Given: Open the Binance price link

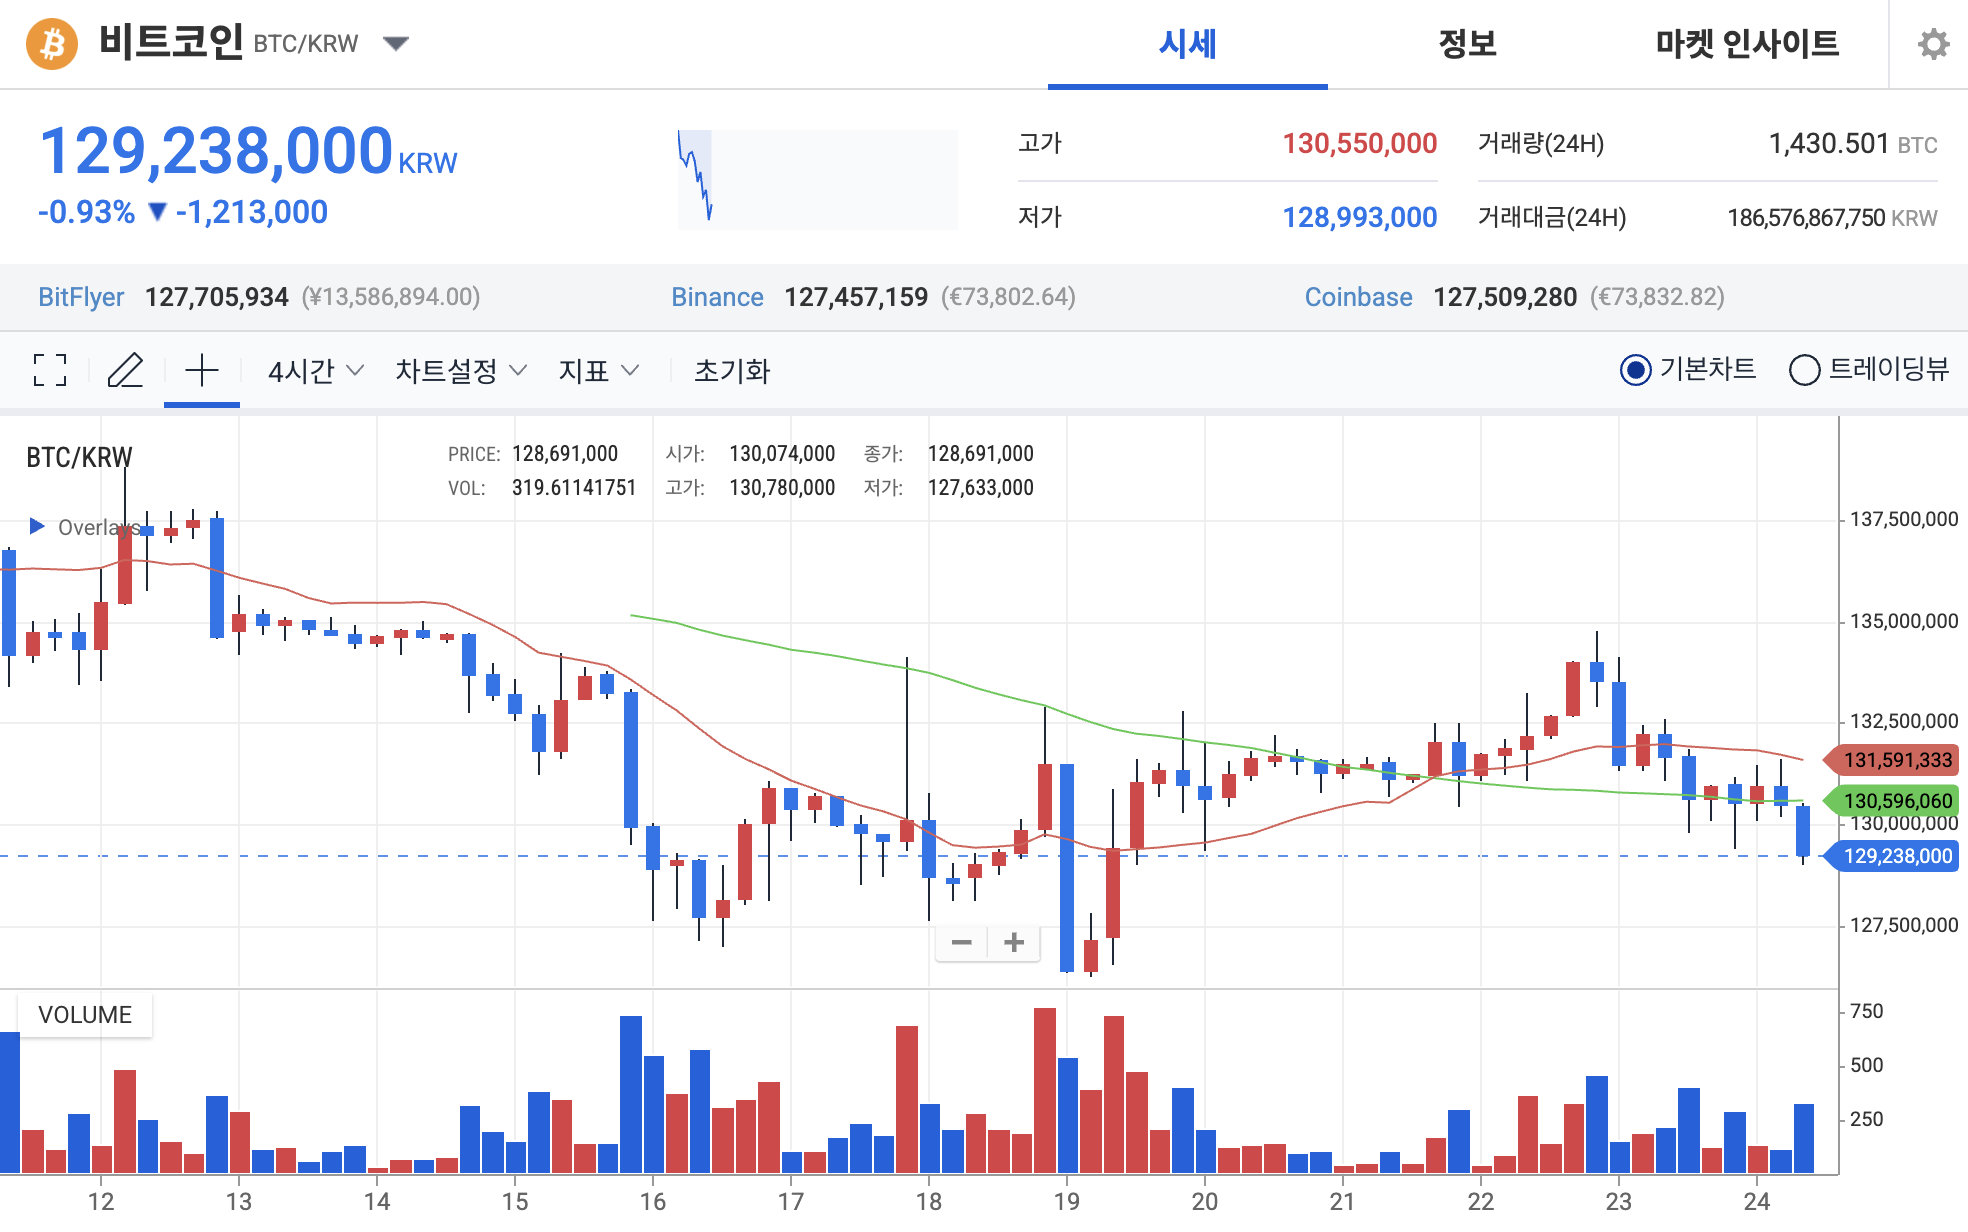Looking at the screenshot, I should 718,297.
